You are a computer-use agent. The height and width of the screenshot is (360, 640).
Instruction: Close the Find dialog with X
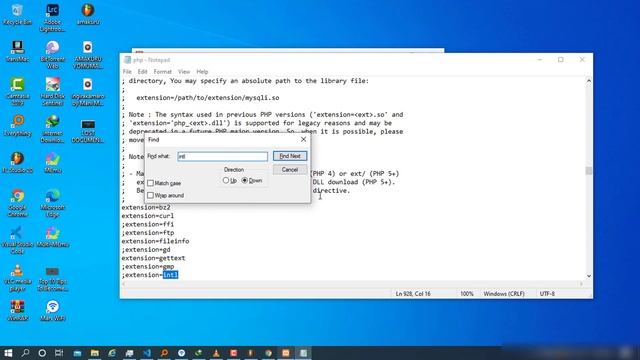[303, 140]
